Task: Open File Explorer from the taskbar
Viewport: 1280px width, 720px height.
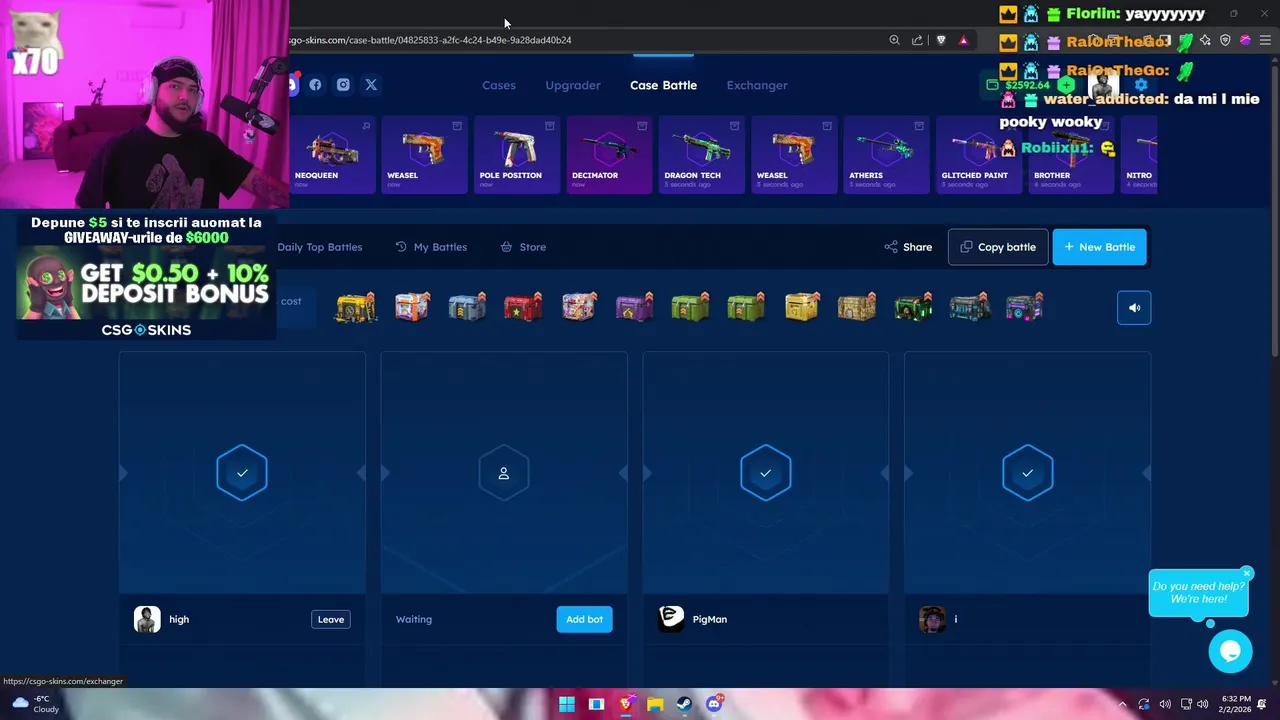Action: (655, 704)
